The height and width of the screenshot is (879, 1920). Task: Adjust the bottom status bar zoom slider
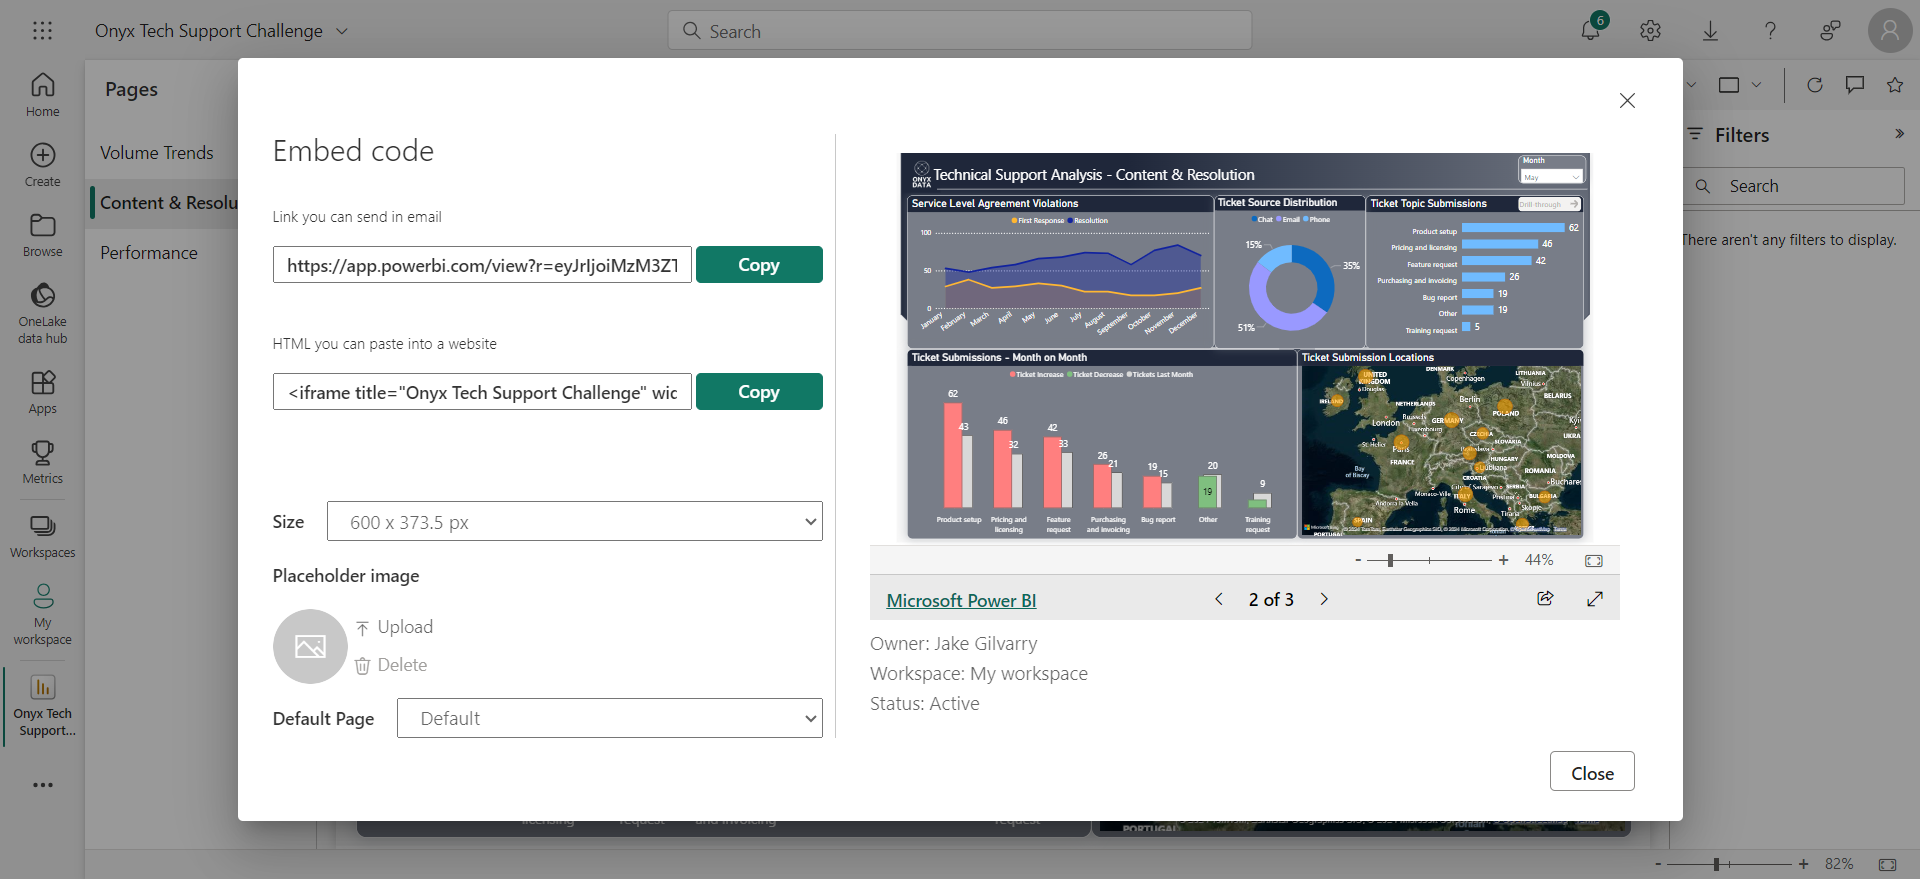coord(1716,864)
